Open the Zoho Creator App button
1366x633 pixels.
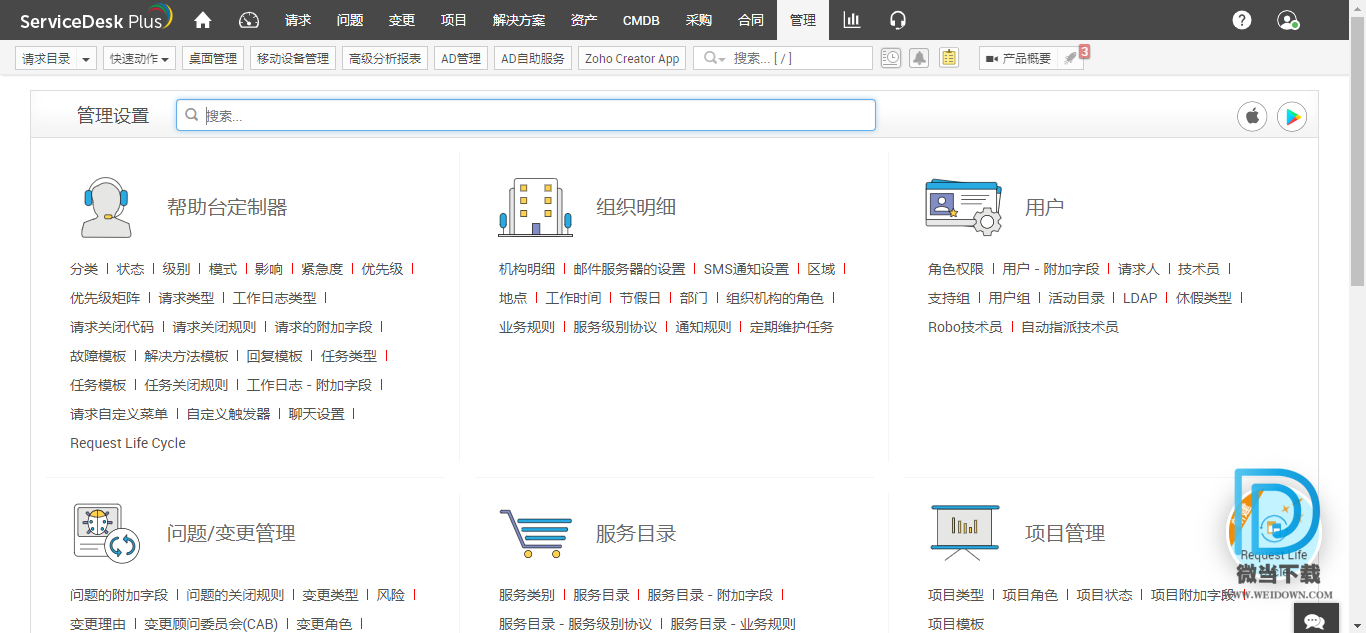coord(632,59)
